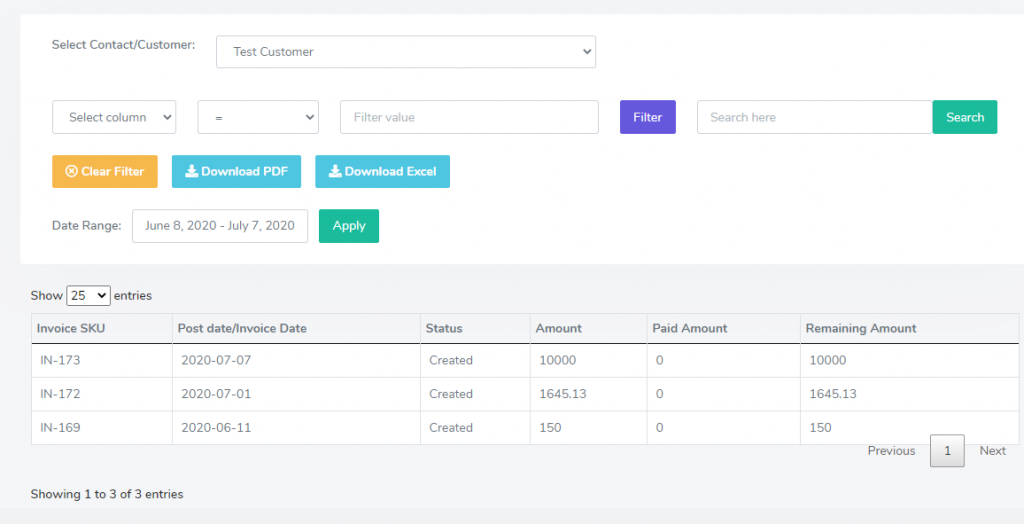Click the circled X icon on Clear Filter
Image resolution: width=1024 pixels, height=524 pixels.
pyautogui.click(x=72, y=171)
